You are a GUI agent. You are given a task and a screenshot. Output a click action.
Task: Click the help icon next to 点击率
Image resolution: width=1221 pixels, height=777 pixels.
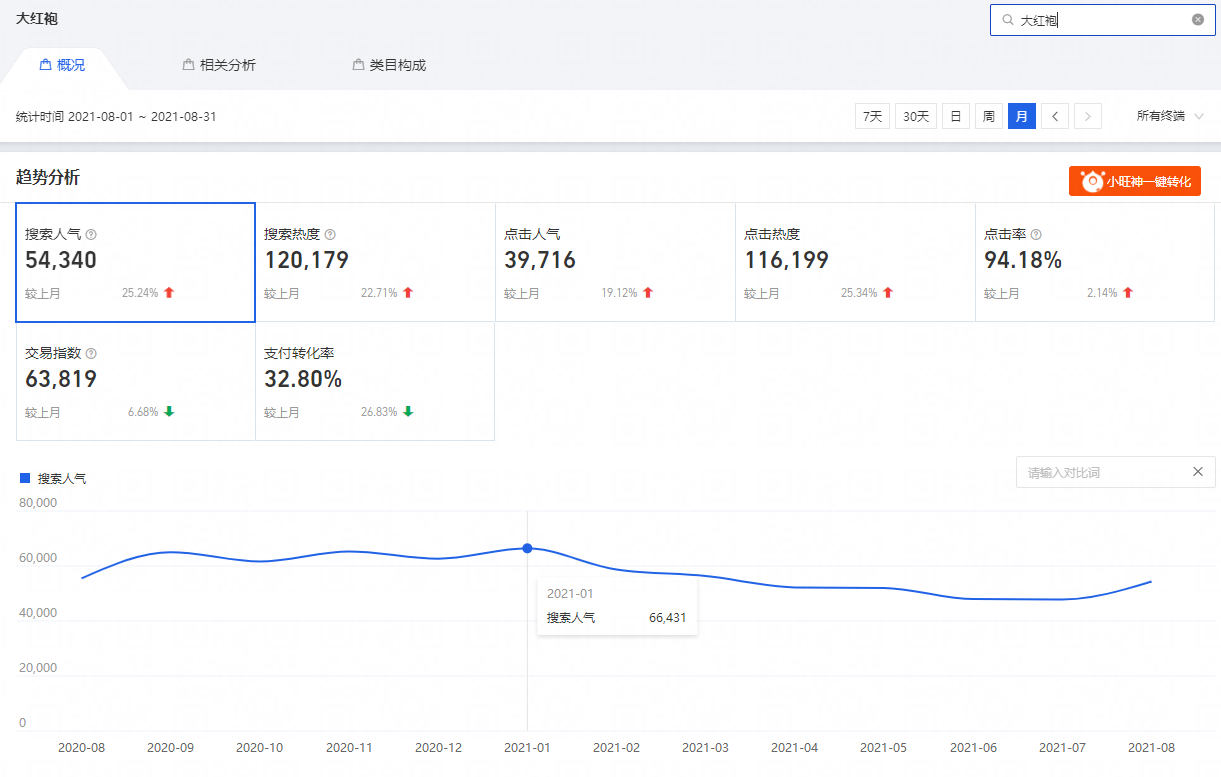pos(1036,234)
